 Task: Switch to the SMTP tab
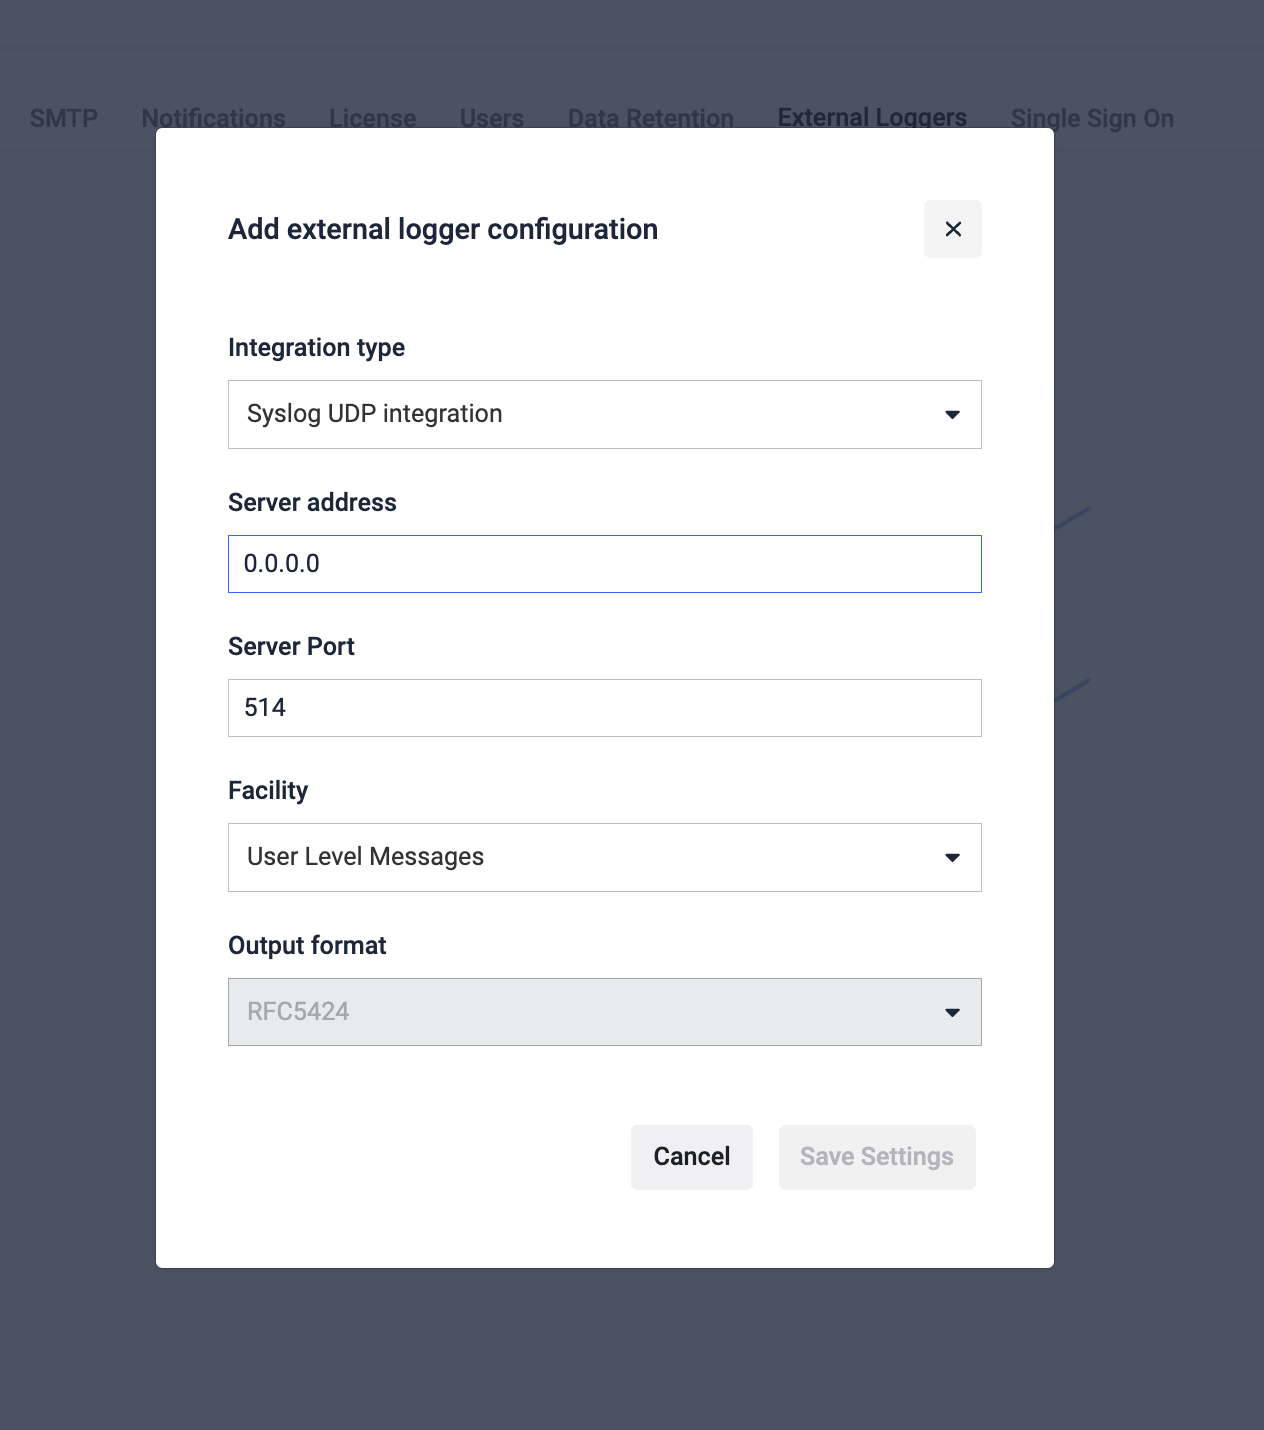point(64,118)
